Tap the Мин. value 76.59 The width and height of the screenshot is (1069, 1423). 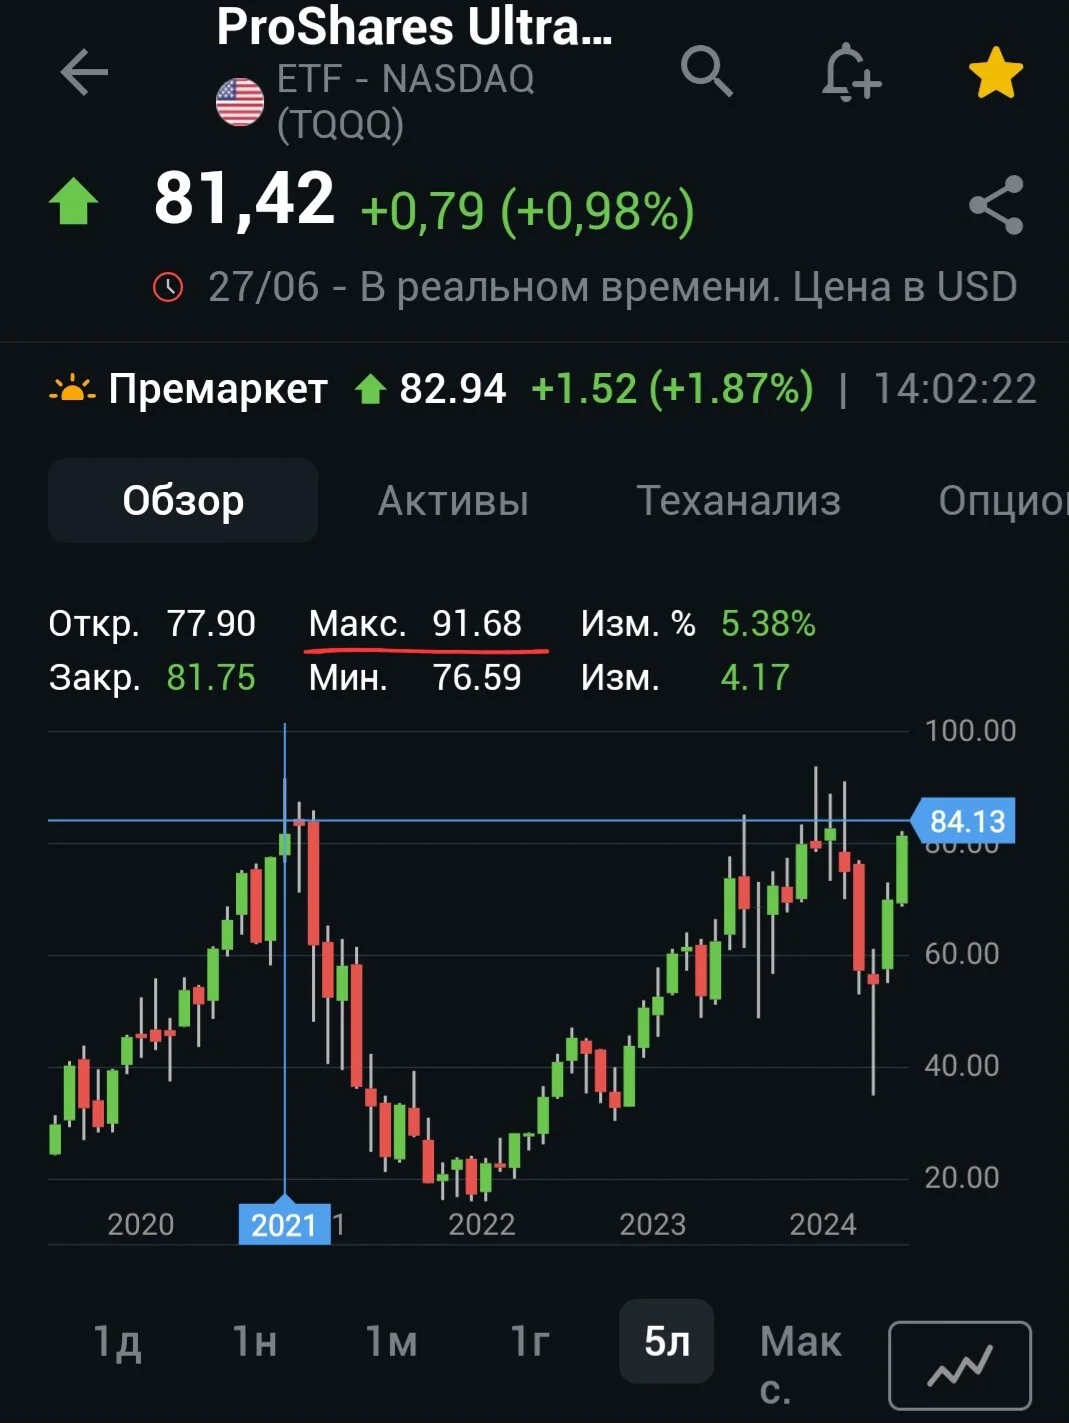477,678
